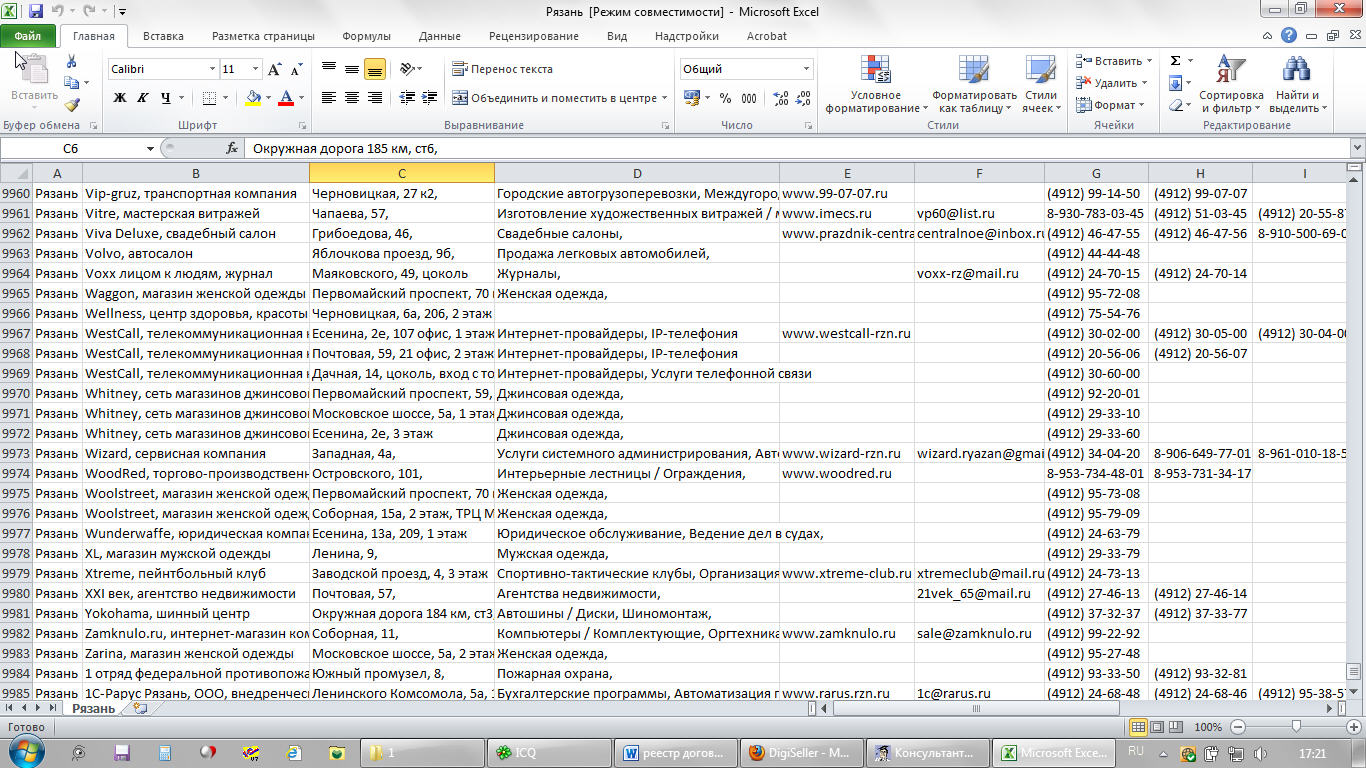Click Undo arrow in quick access toolbar
Screen dimensions: 1366x768
58,11
